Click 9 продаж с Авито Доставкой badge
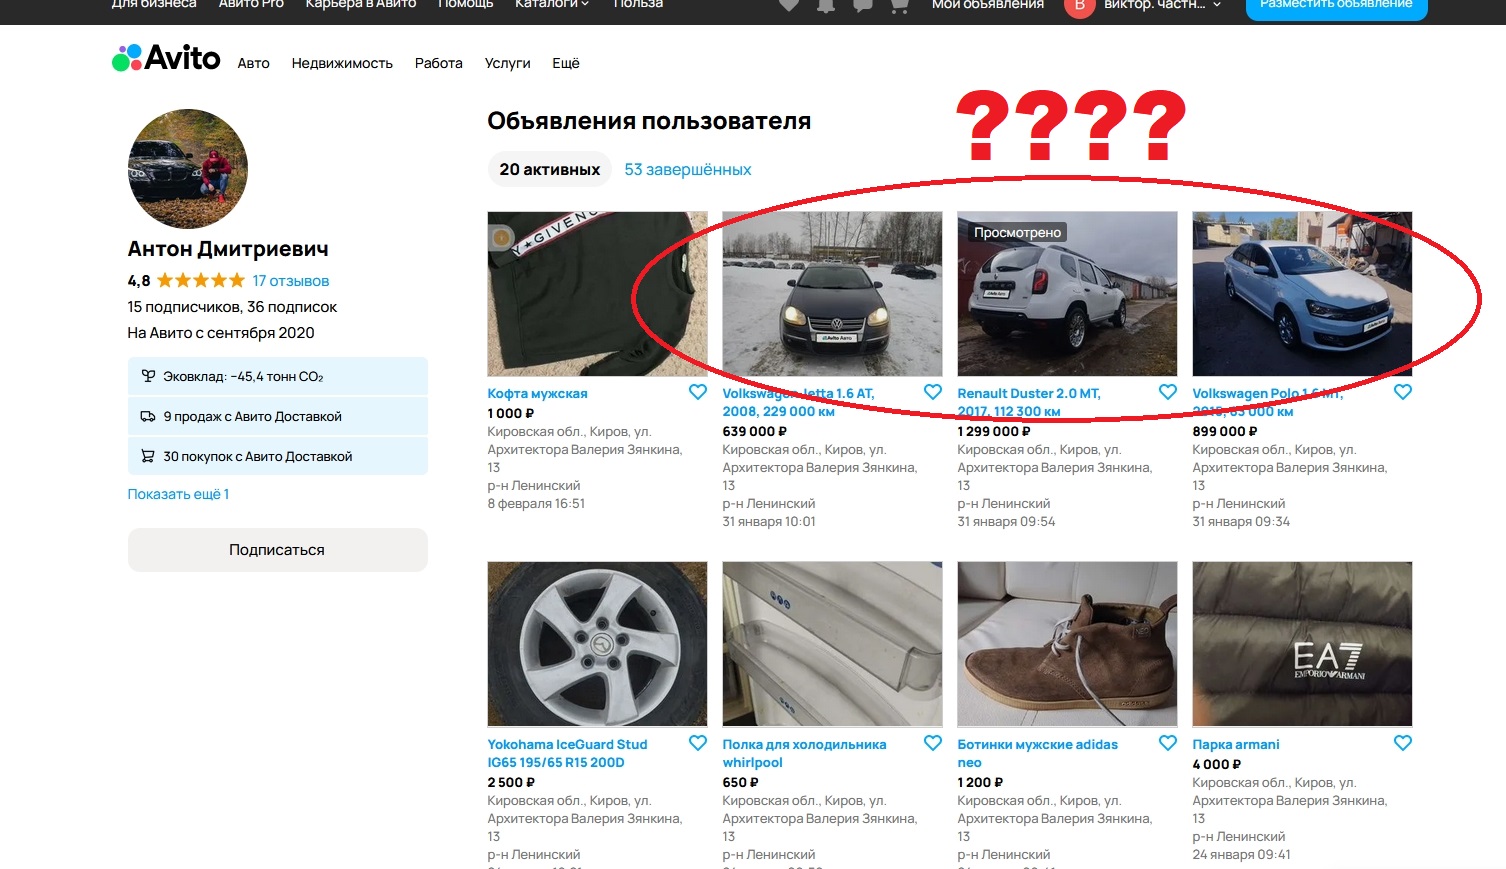This screenshot has height=869, width=1506. click(x=278, y=416)
